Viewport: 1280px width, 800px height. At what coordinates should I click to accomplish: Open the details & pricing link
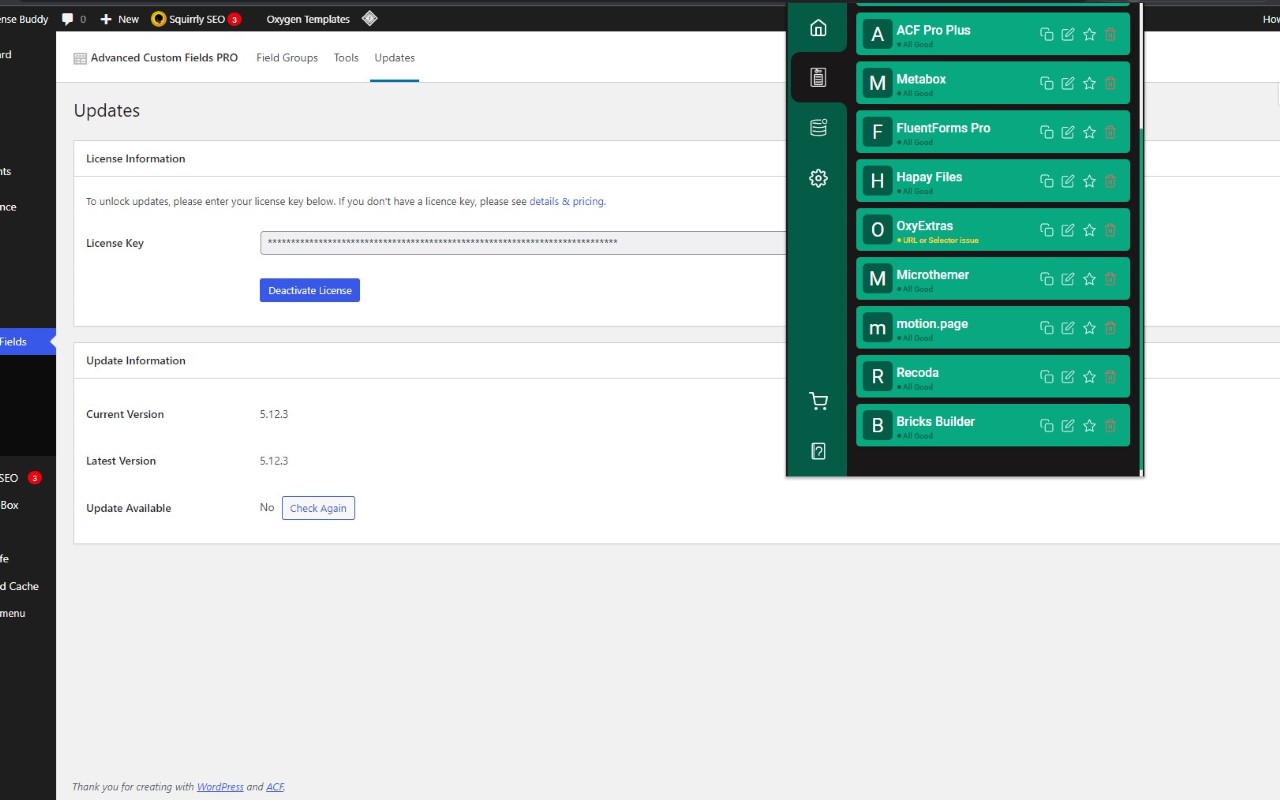pos(566,201)
